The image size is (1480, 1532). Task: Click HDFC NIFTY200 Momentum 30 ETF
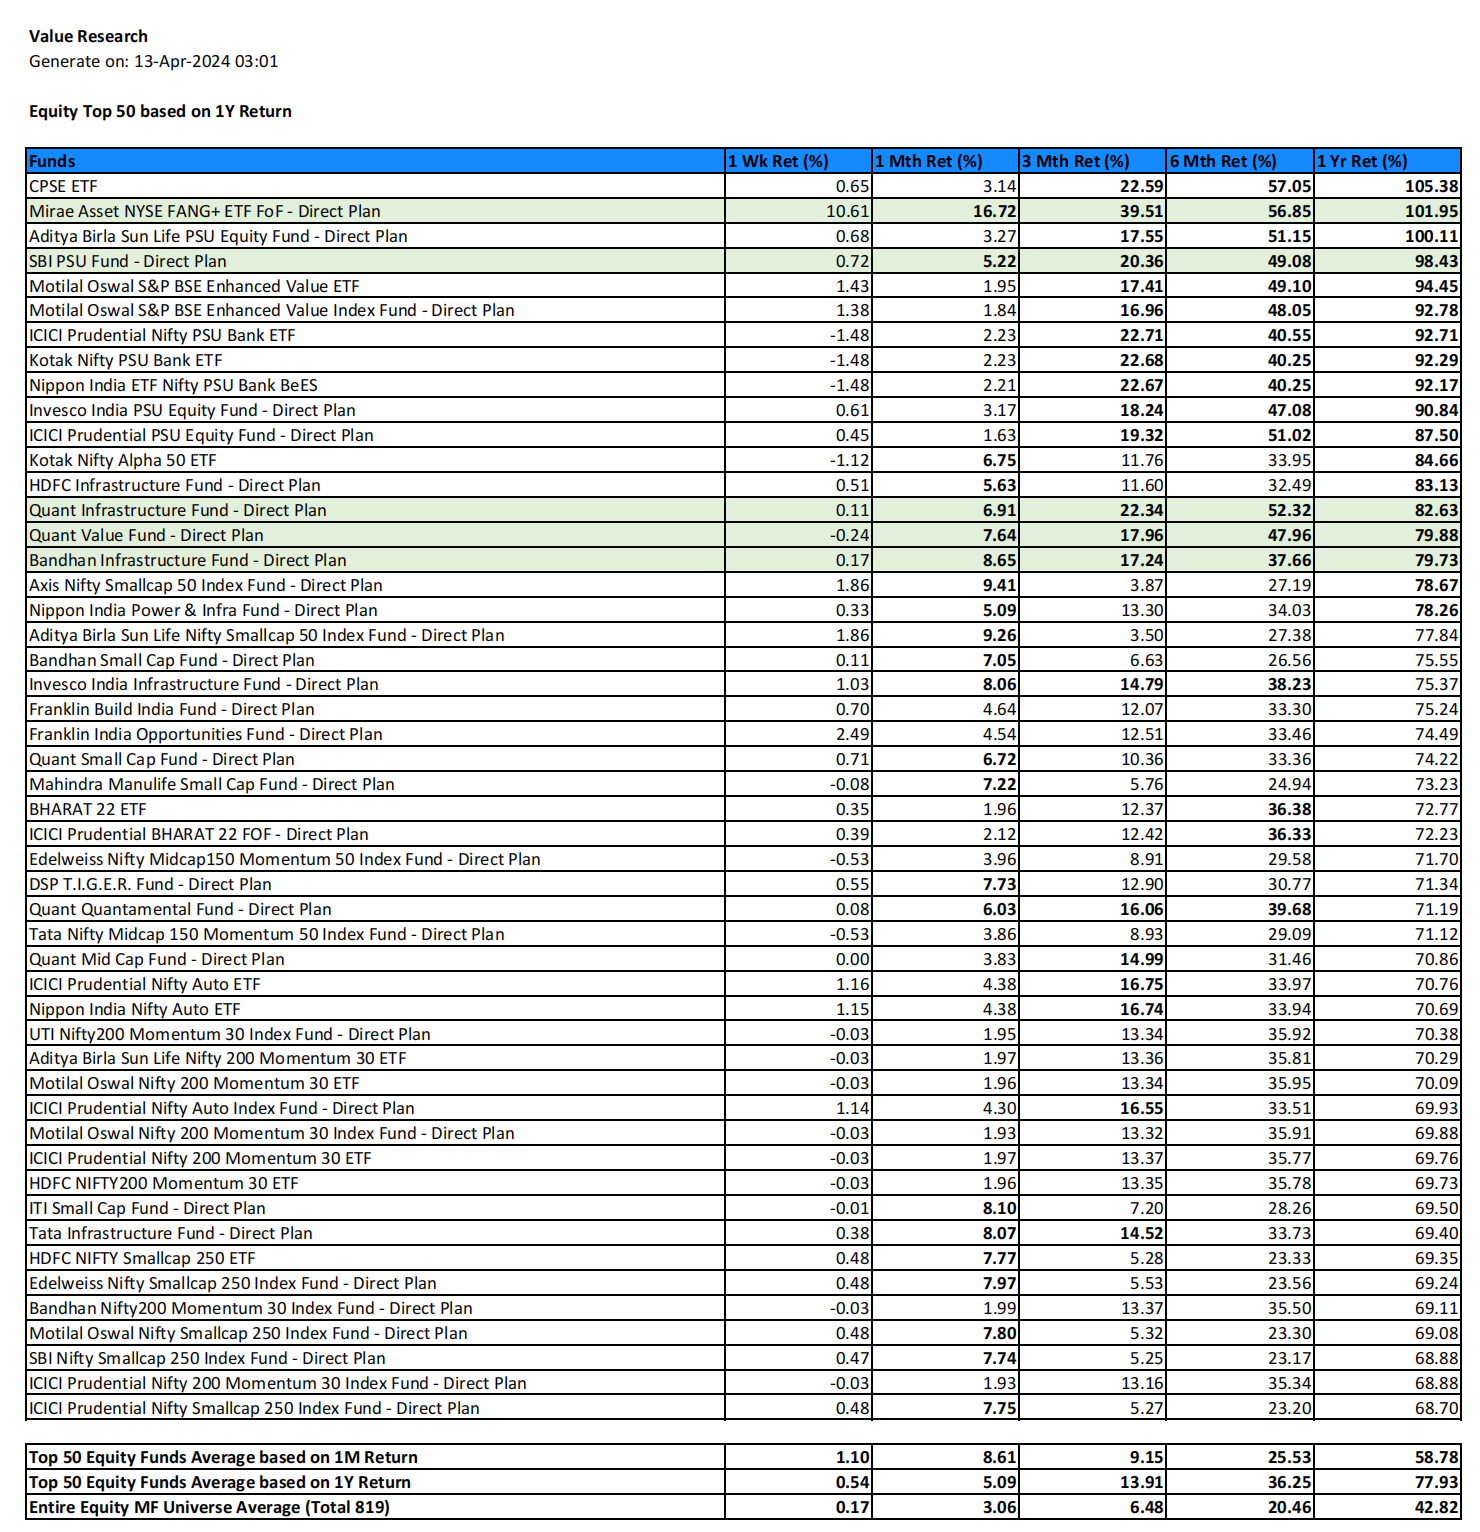coord(164,1183)
